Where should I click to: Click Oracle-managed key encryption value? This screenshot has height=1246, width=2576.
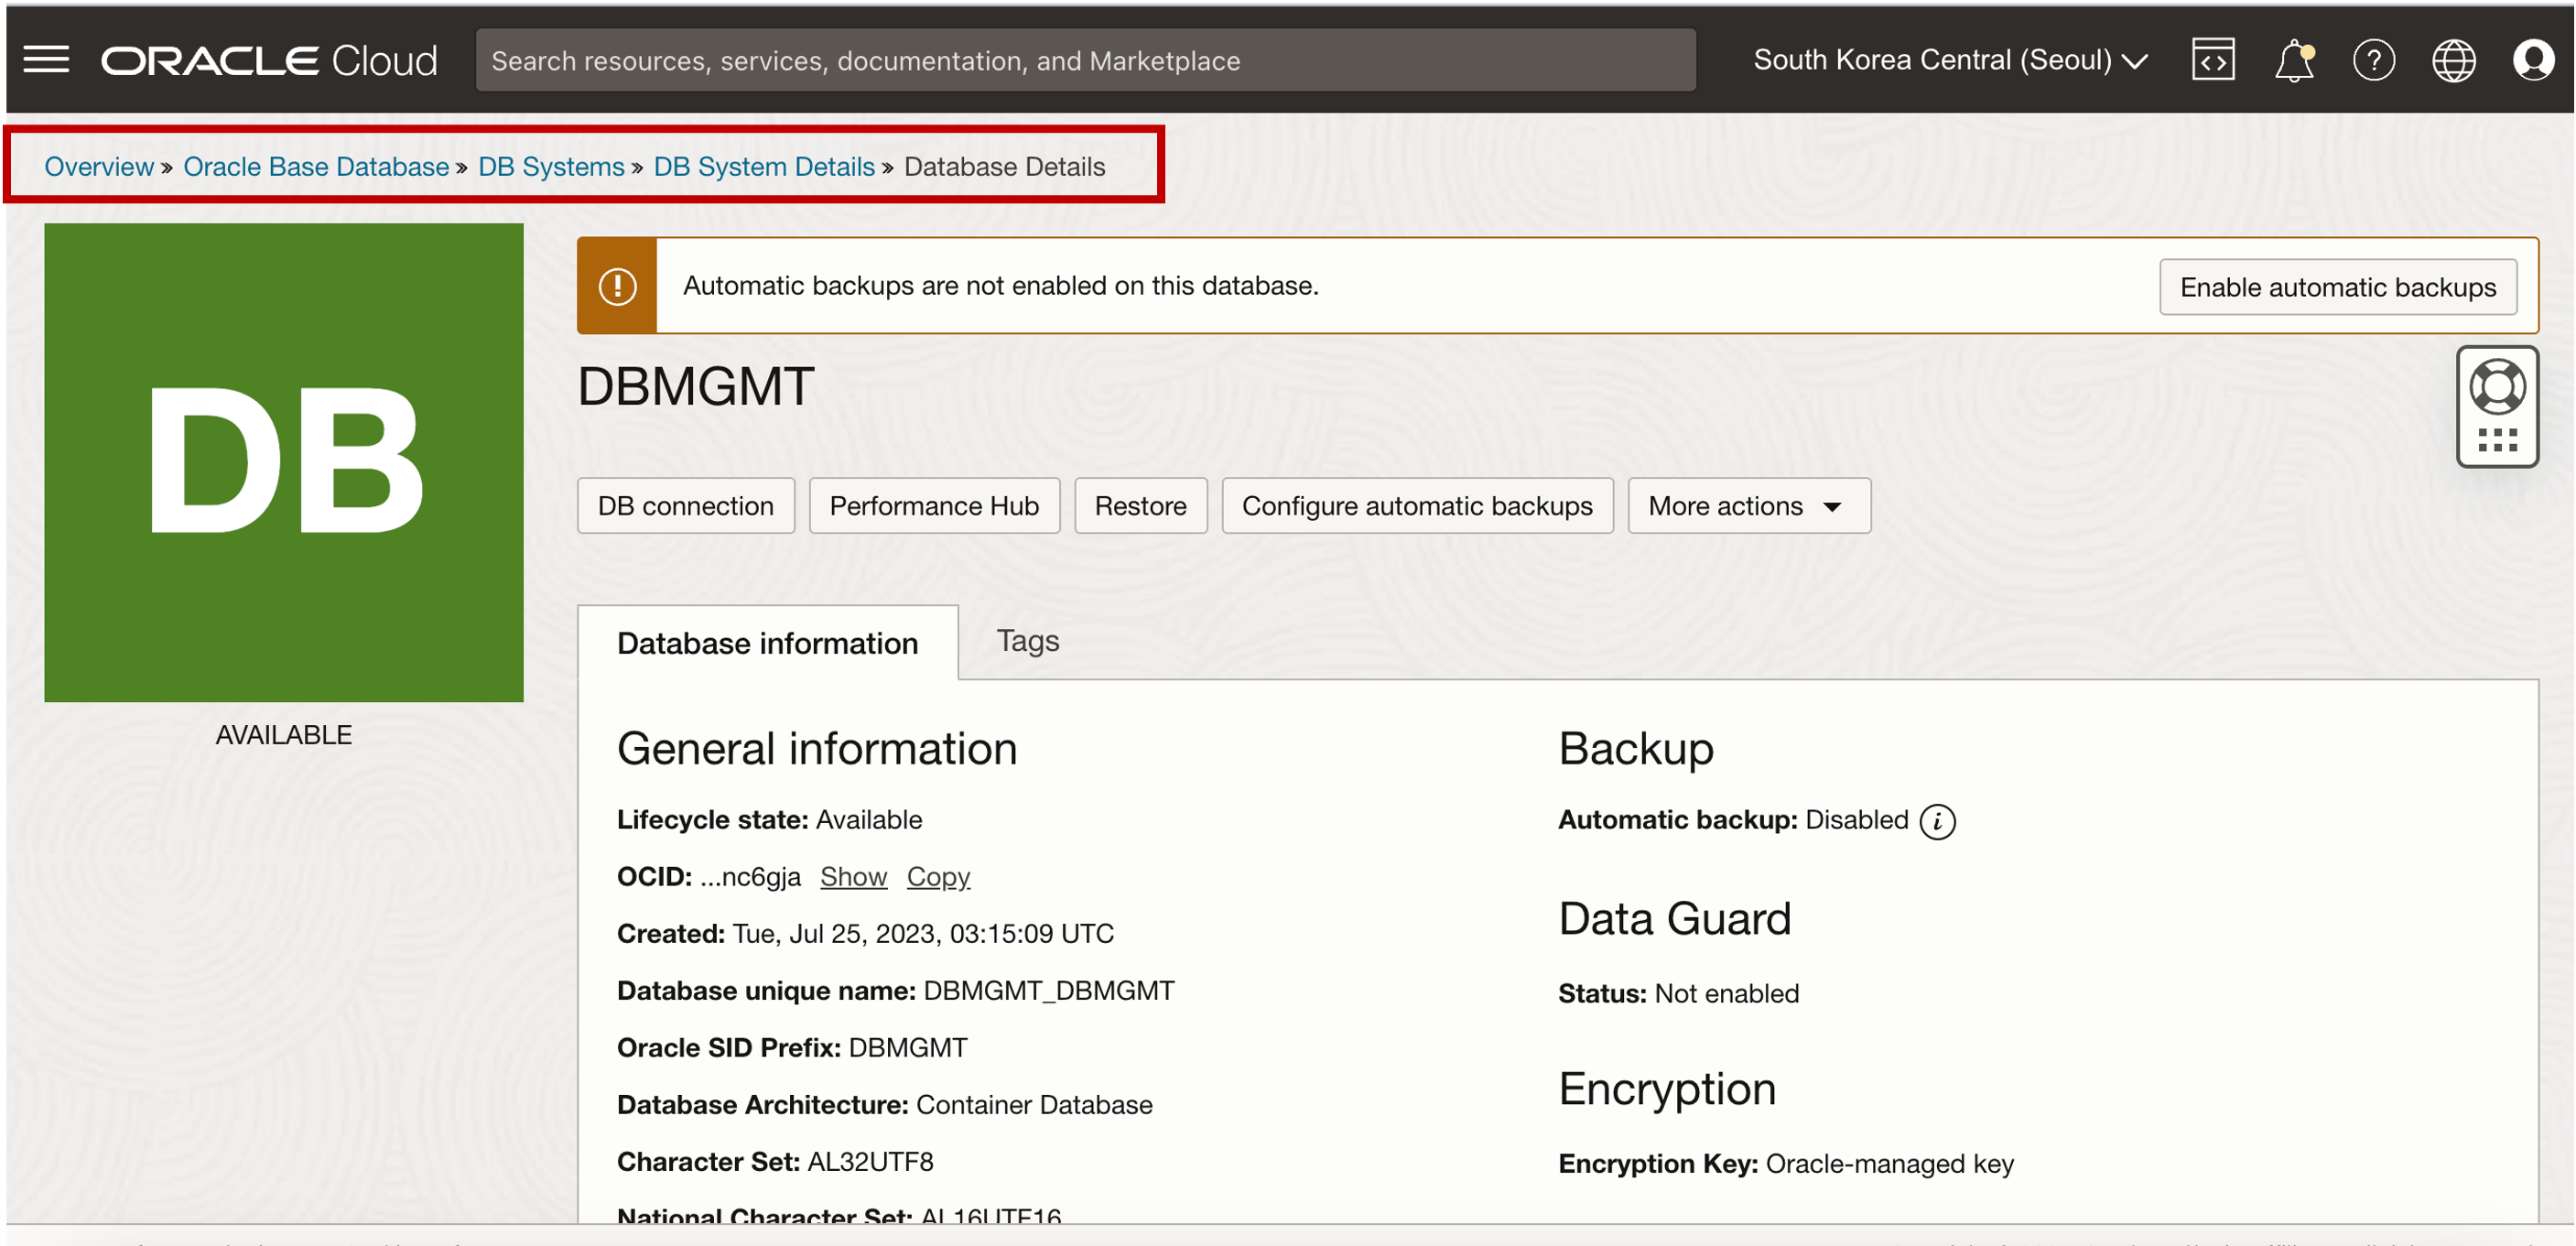pyautogui.click(x=1889, y=1164)
